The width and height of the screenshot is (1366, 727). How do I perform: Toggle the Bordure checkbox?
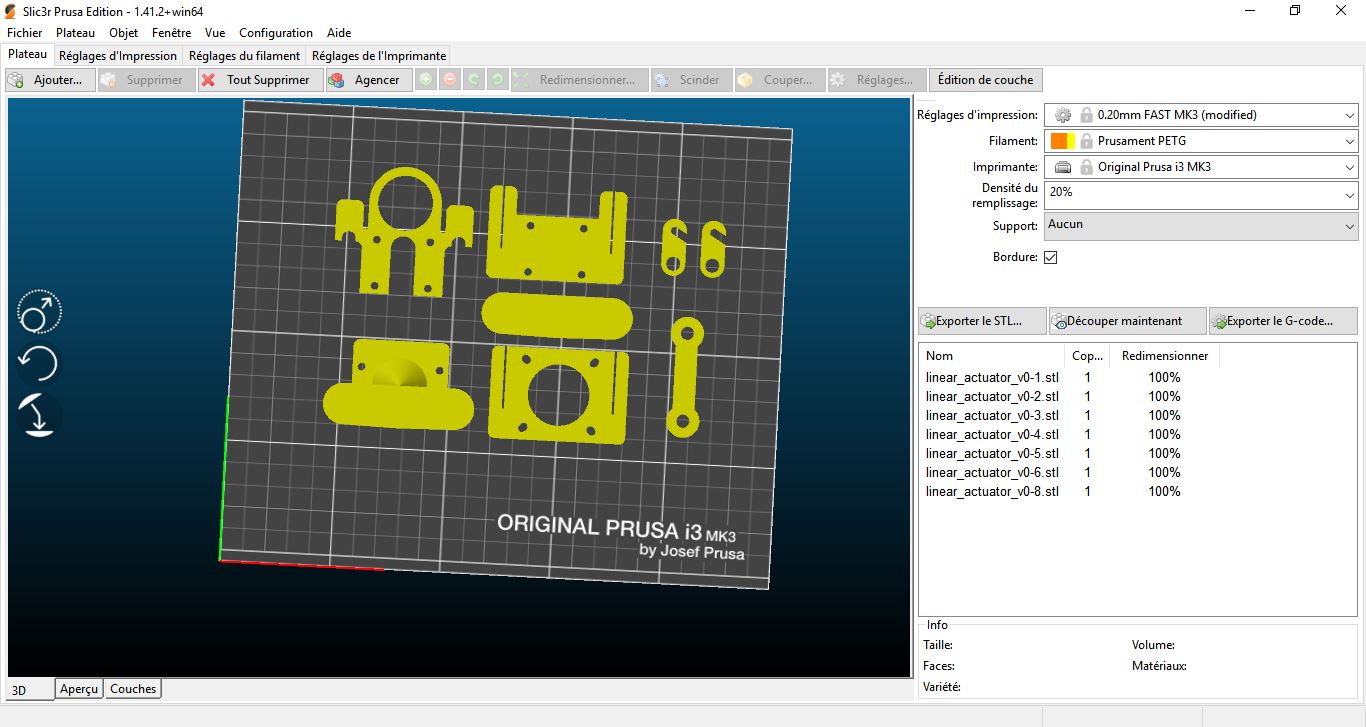click(1050, 257)
